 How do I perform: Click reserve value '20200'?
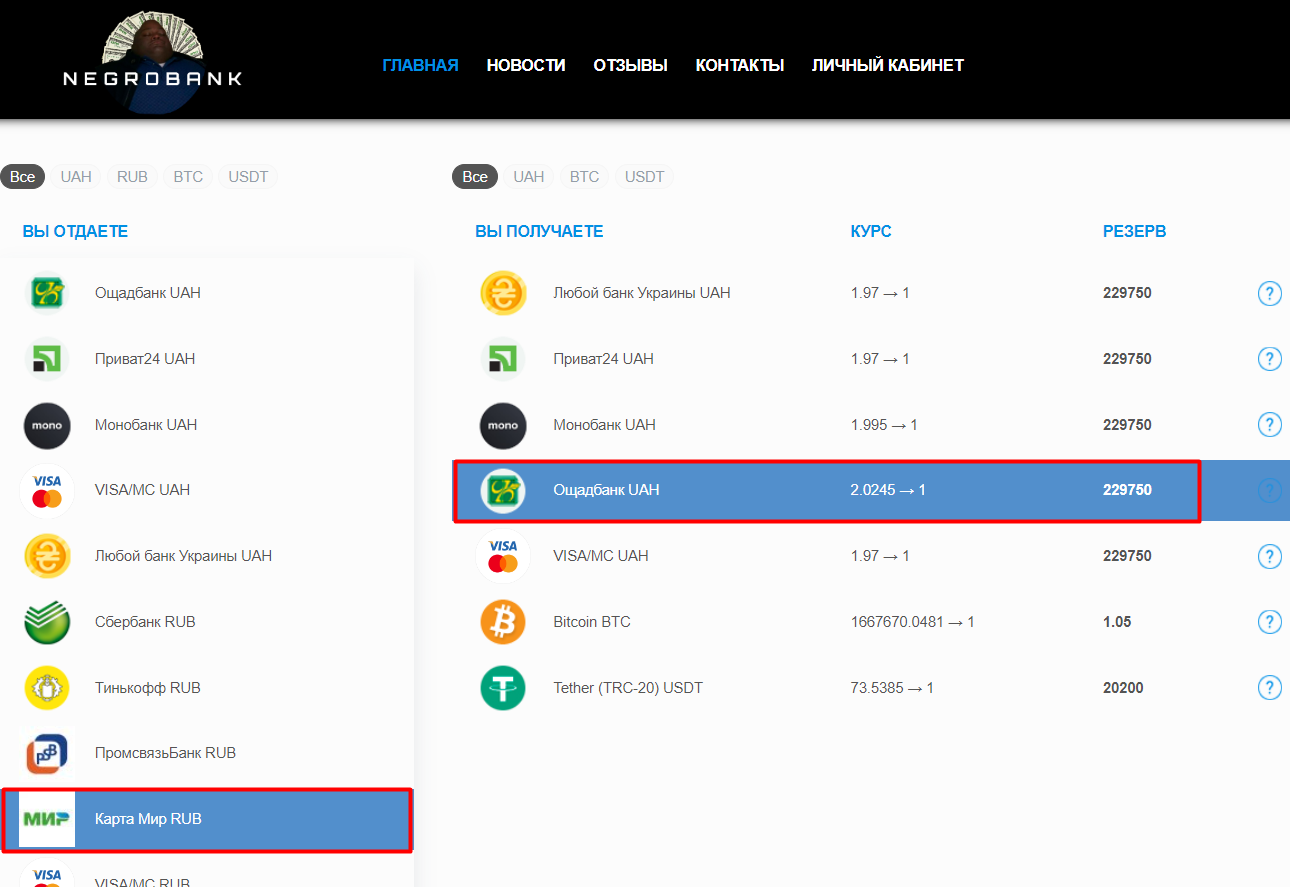point(1123,688)
